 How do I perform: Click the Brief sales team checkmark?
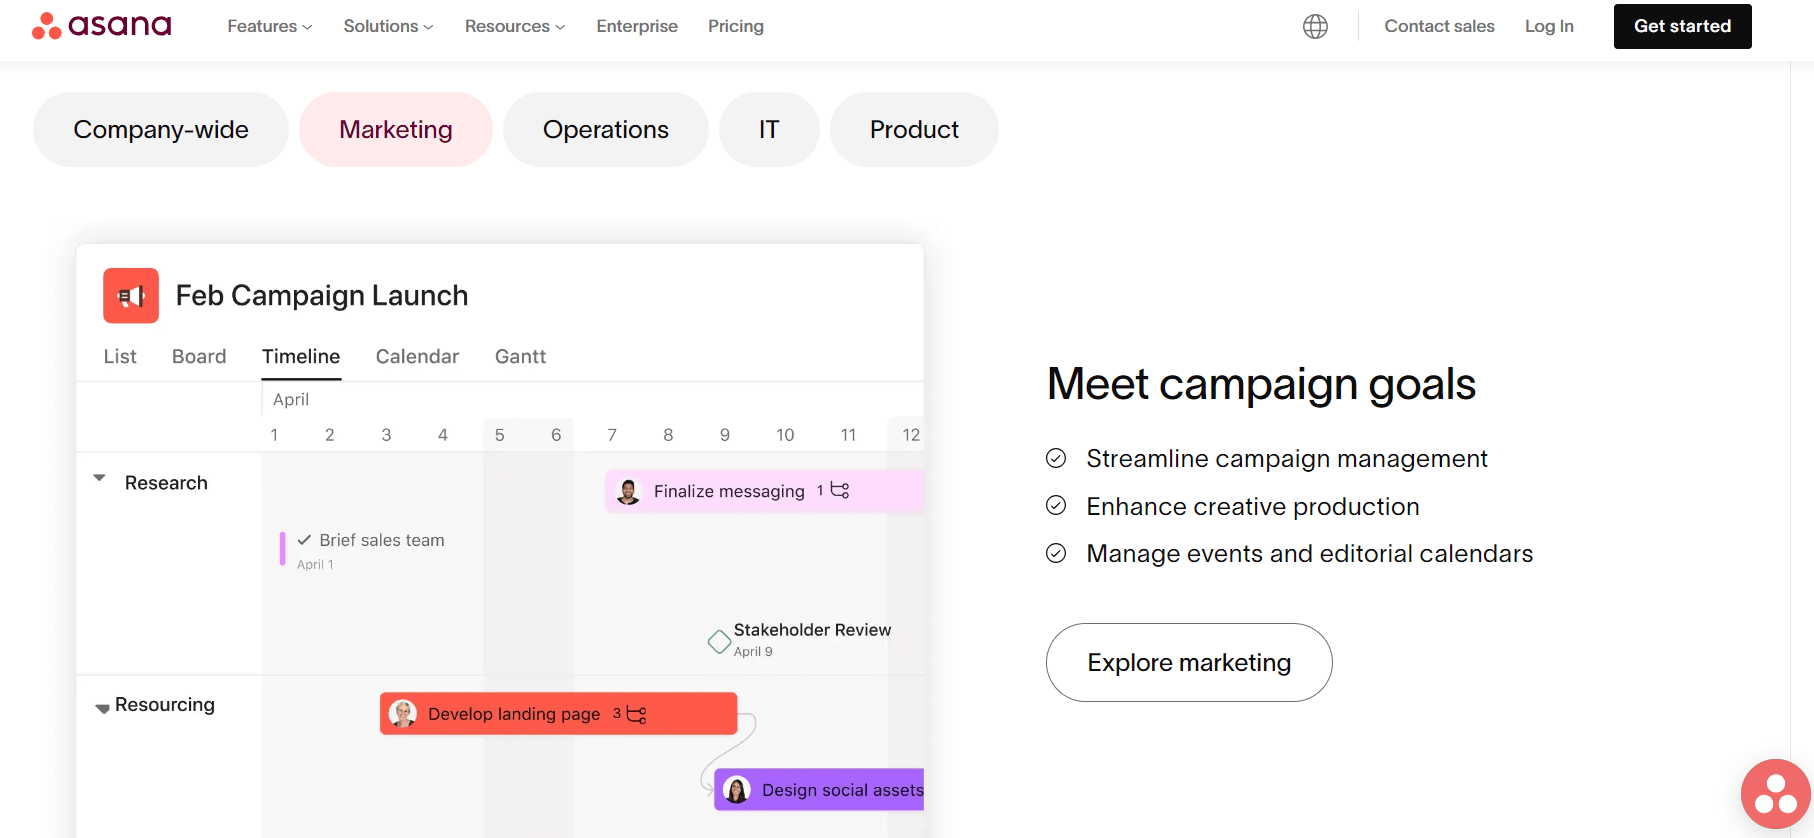point(304,540)
